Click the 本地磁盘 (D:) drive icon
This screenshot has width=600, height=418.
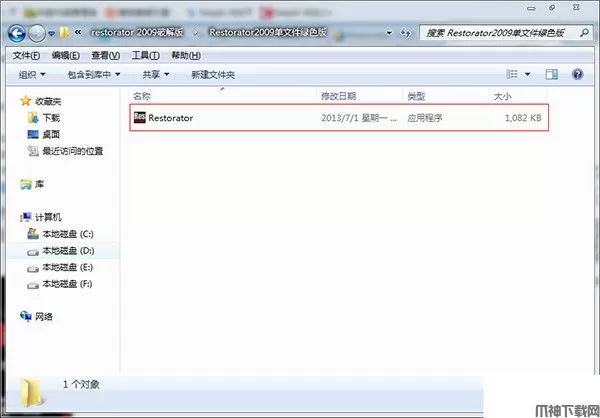click(33, 252)
